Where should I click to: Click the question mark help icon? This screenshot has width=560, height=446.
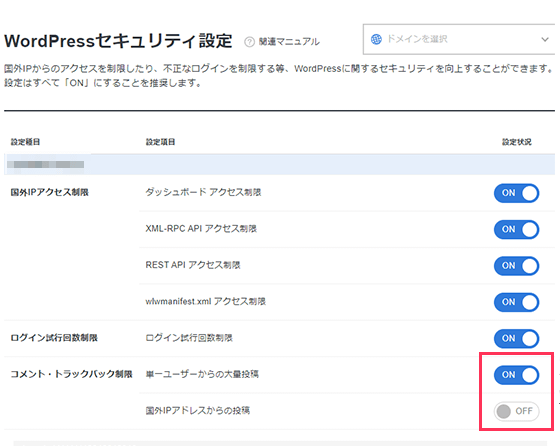point(249,42)
